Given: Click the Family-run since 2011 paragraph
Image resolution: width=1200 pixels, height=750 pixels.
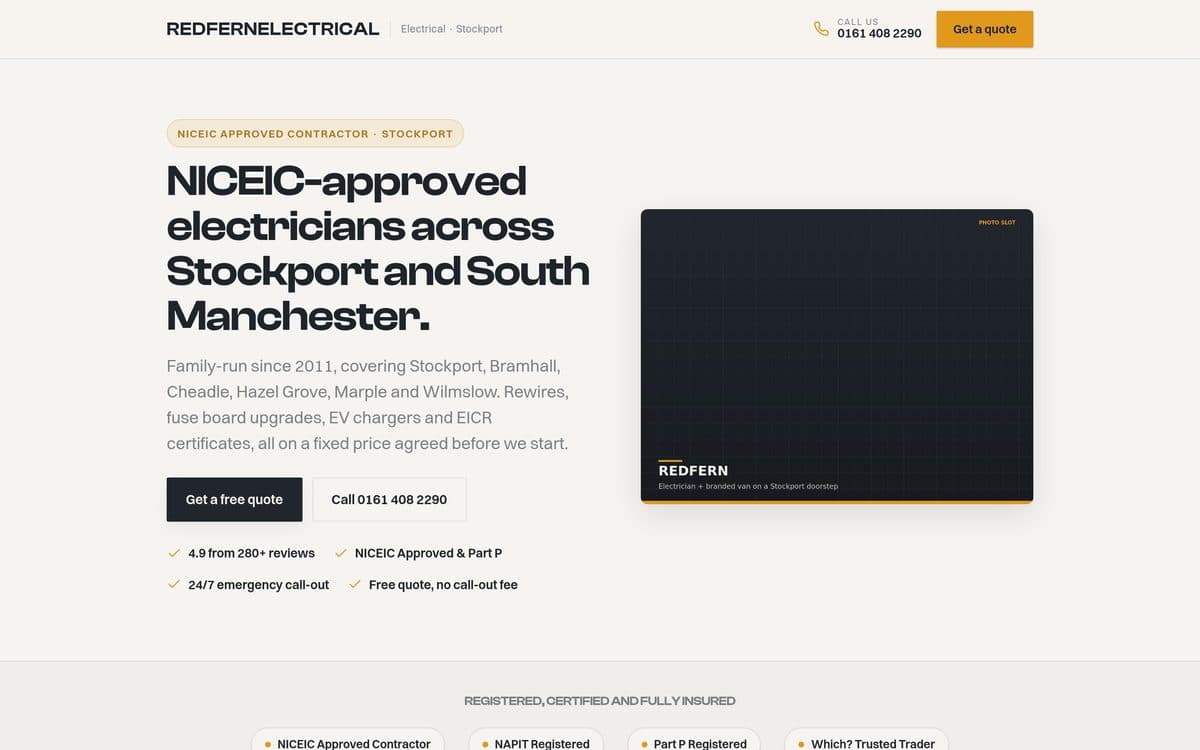Looking at the screenshot, I should click(368, 404).
